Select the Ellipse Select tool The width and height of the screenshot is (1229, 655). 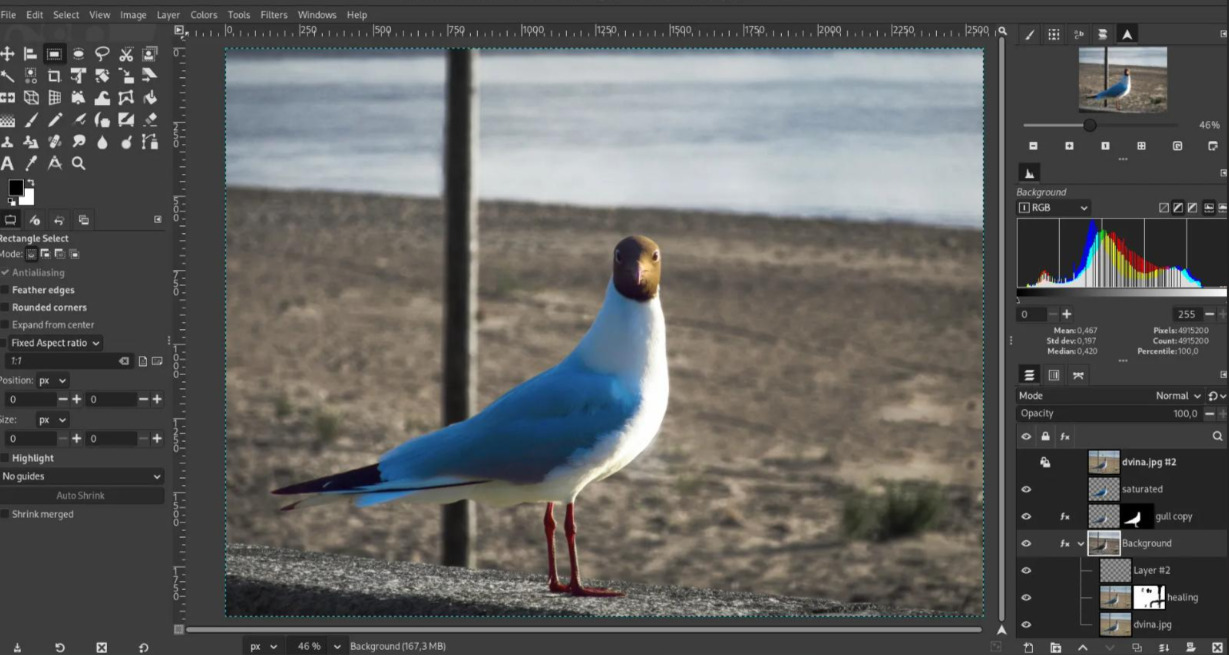point(78,54)
